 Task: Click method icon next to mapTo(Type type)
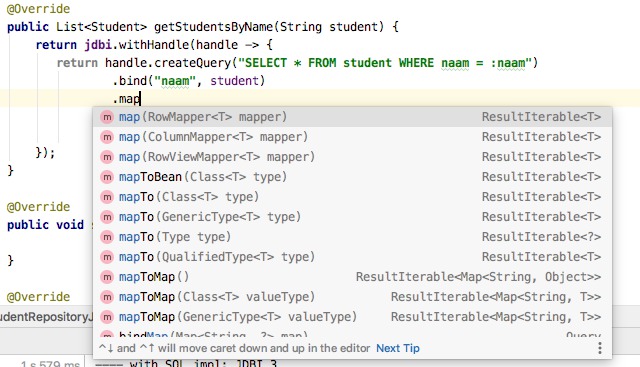coord(107,237)
